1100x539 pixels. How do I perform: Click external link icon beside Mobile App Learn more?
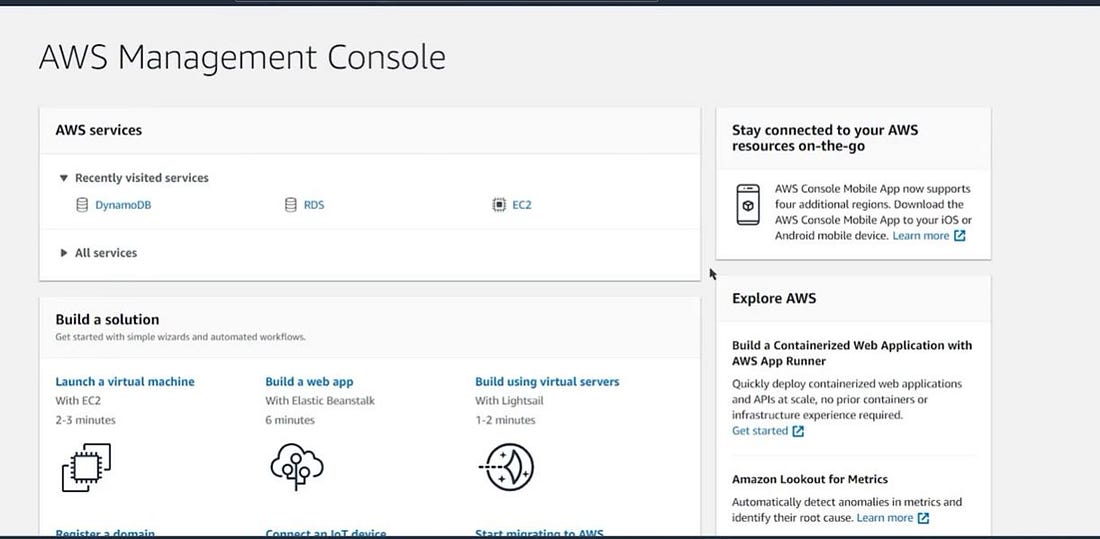pos(960,236)
